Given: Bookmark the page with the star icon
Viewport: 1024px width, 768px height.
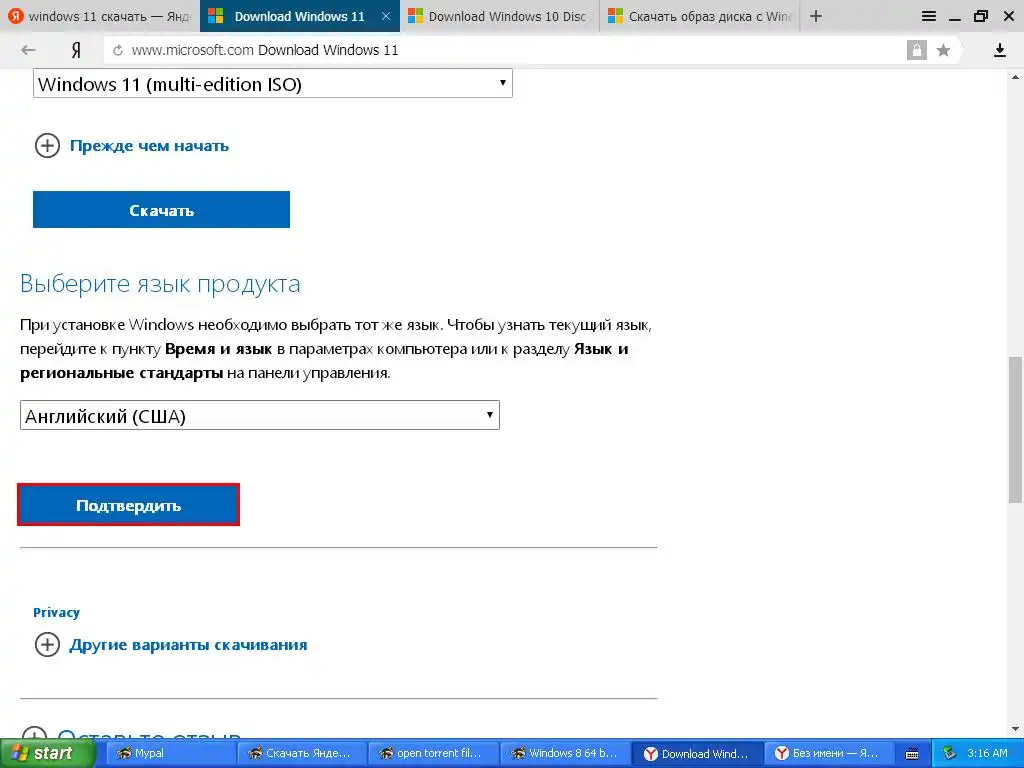Looking at the screenshot, I should point(943,50).
